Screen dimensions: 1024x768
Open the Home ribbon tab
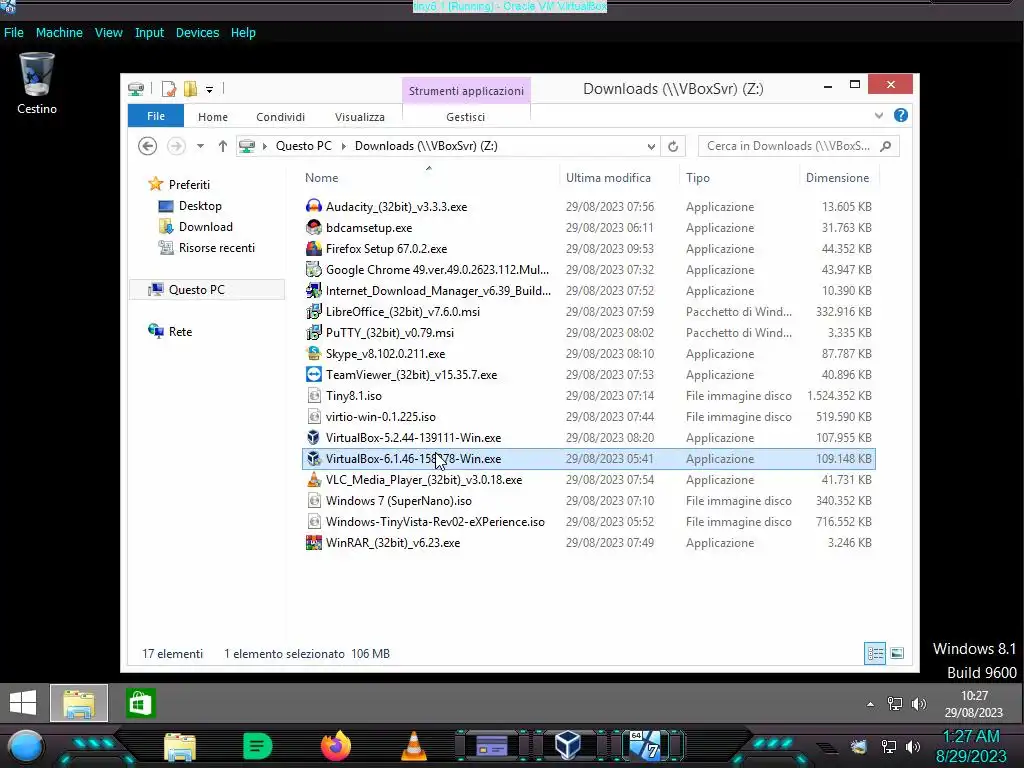click(x=213, y=117)
